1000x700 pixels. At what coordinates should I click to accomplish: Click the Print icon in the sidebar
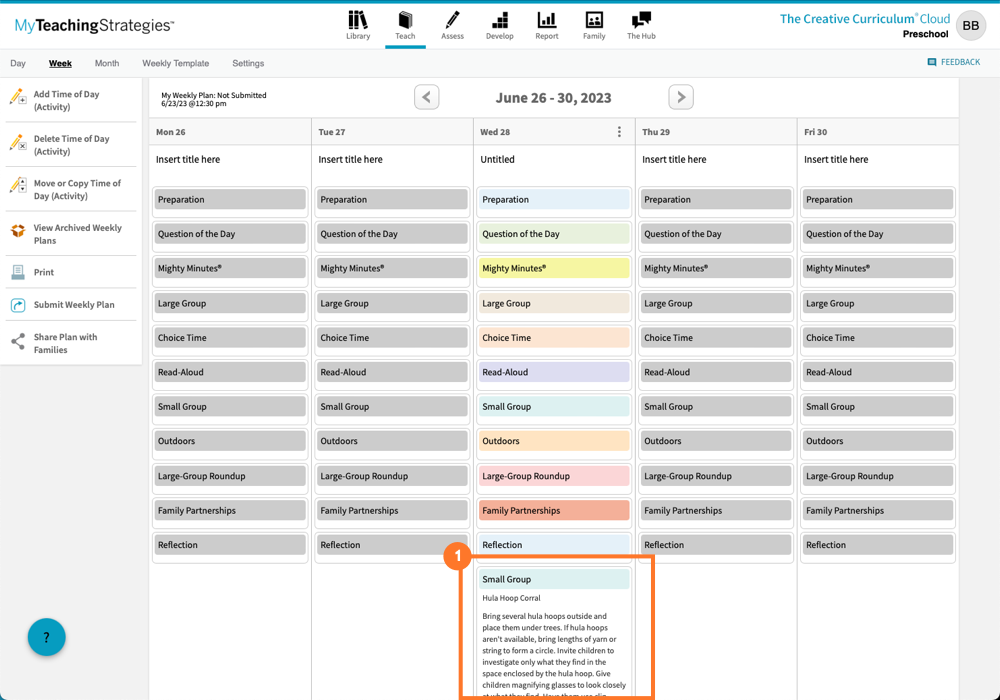tap(43, 271)
